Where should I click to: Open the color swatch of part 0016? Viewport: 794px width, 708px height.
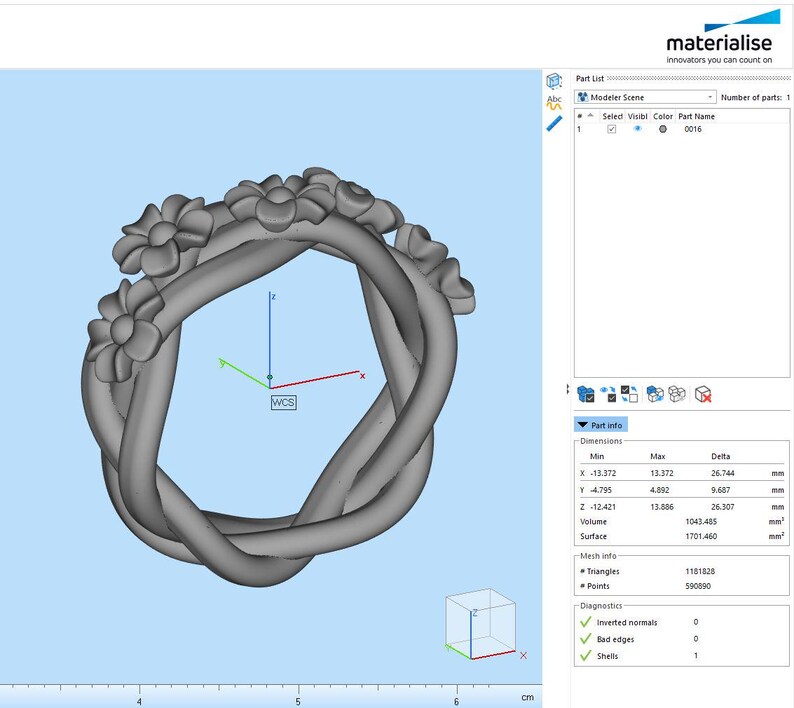(662, 129)
